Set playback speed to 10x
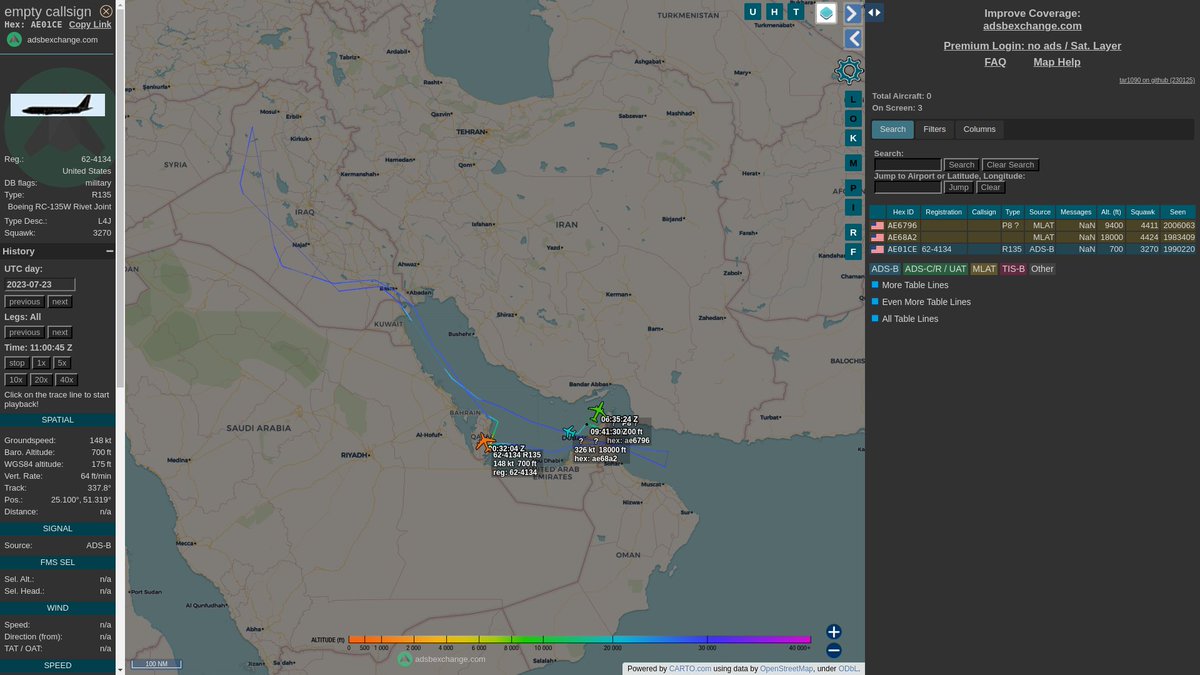This screenshot has width=1200, height=675. [x=16, y=379]
